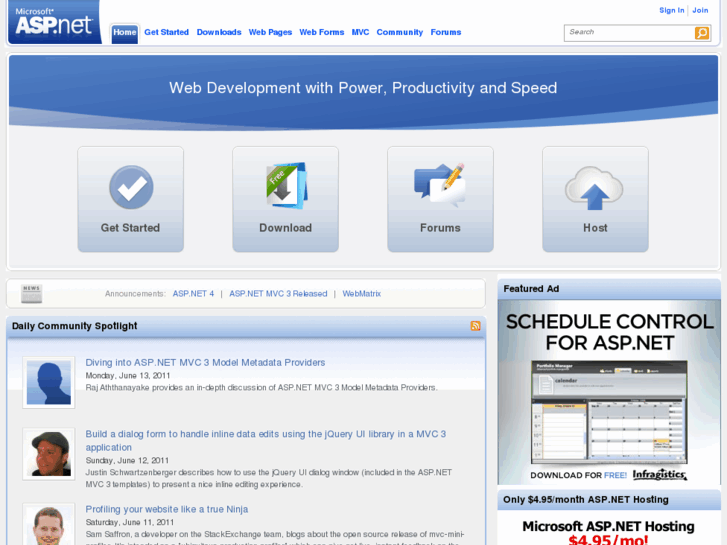The width and height of the screenshot is (727, 545).
Task: Click the Featured Ad heading
Action: 531,289
